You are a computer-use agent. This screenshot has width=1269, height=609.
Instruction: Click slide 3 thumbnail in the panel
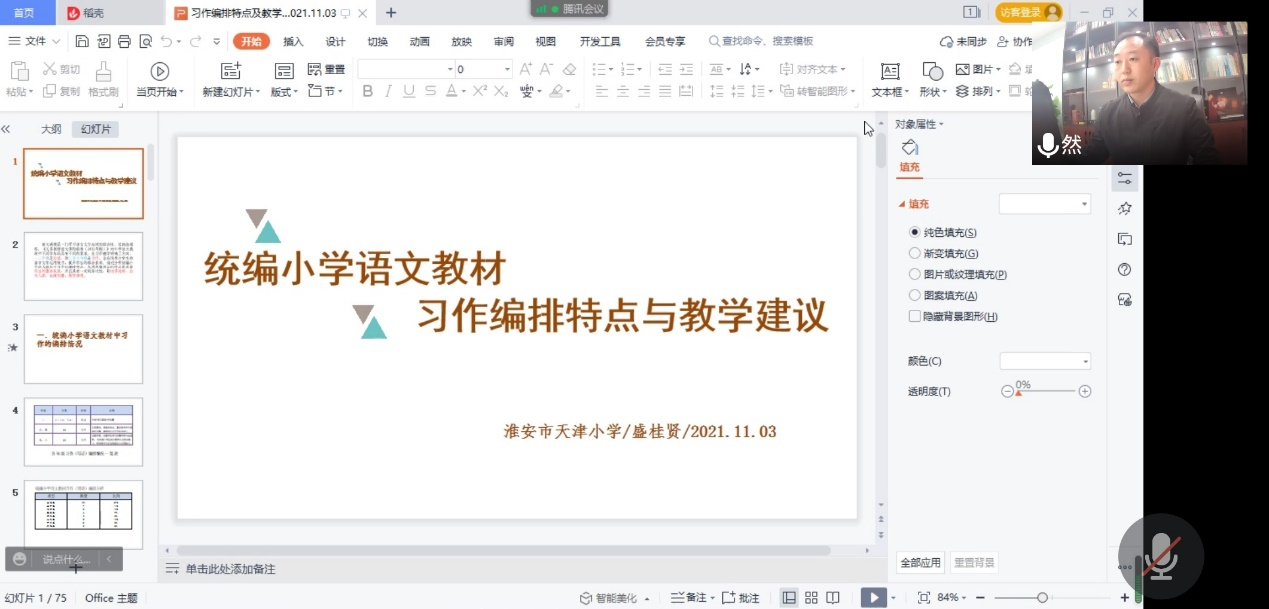tap(83, 348)
